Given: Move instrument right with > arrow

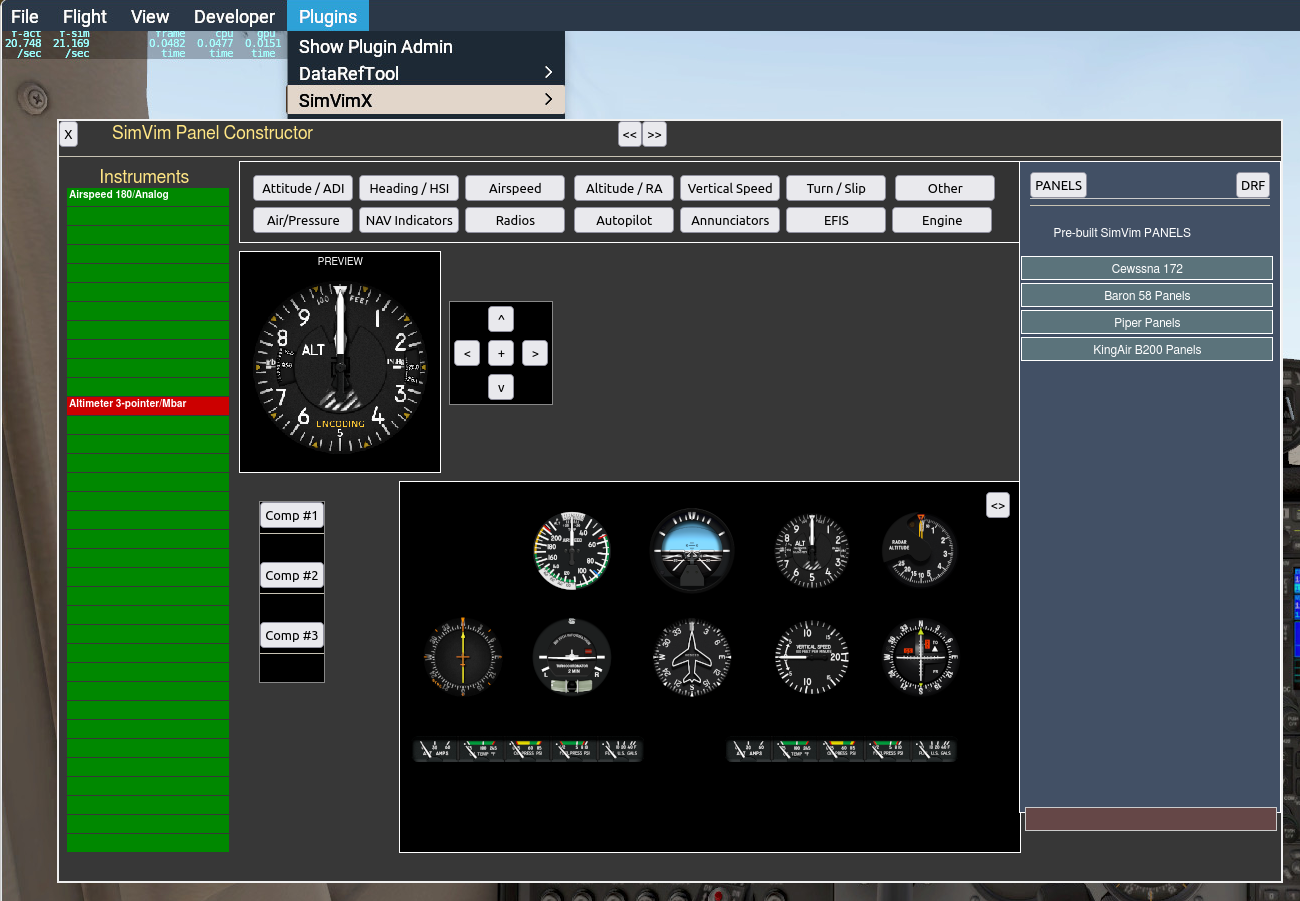Looking at the screenshot, I should pos(535,353).
